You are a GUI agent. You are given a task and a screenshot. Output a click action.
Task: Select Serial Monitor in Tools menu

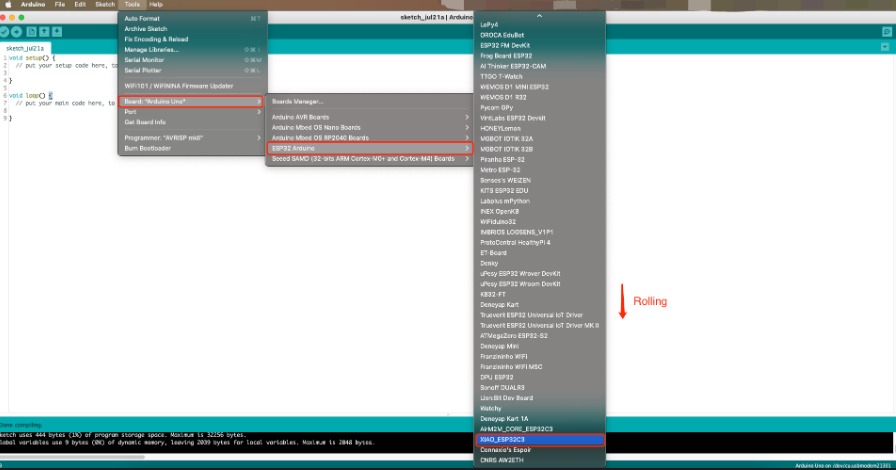coord(192,60)
